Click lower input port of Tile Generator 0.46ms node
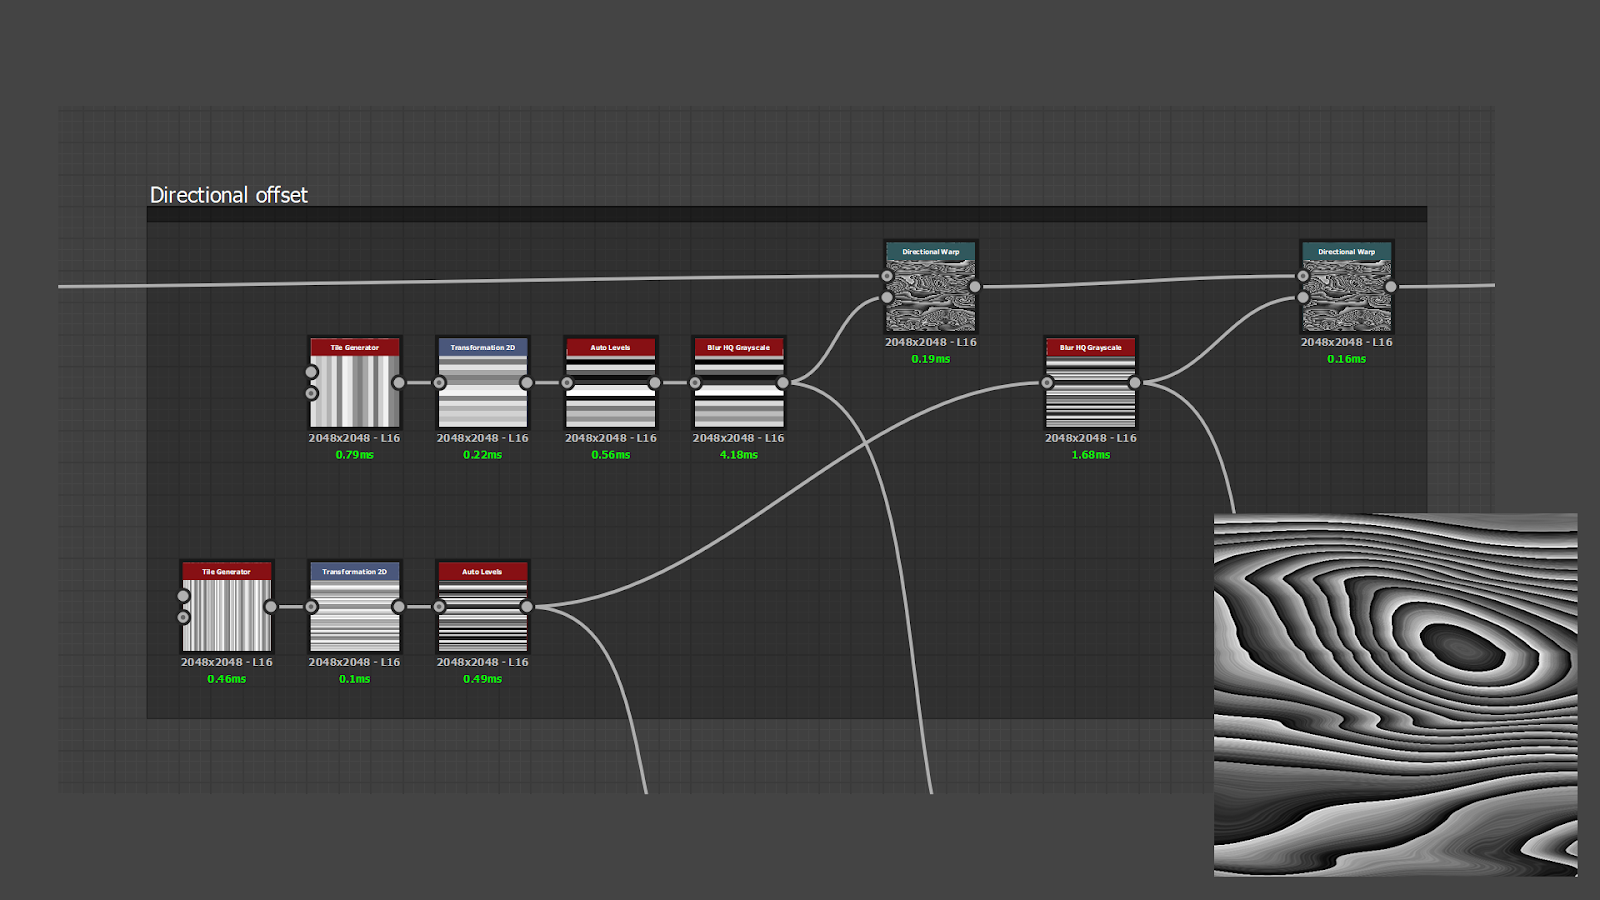This screenshot has height=900, width=1600. (183, 617)
